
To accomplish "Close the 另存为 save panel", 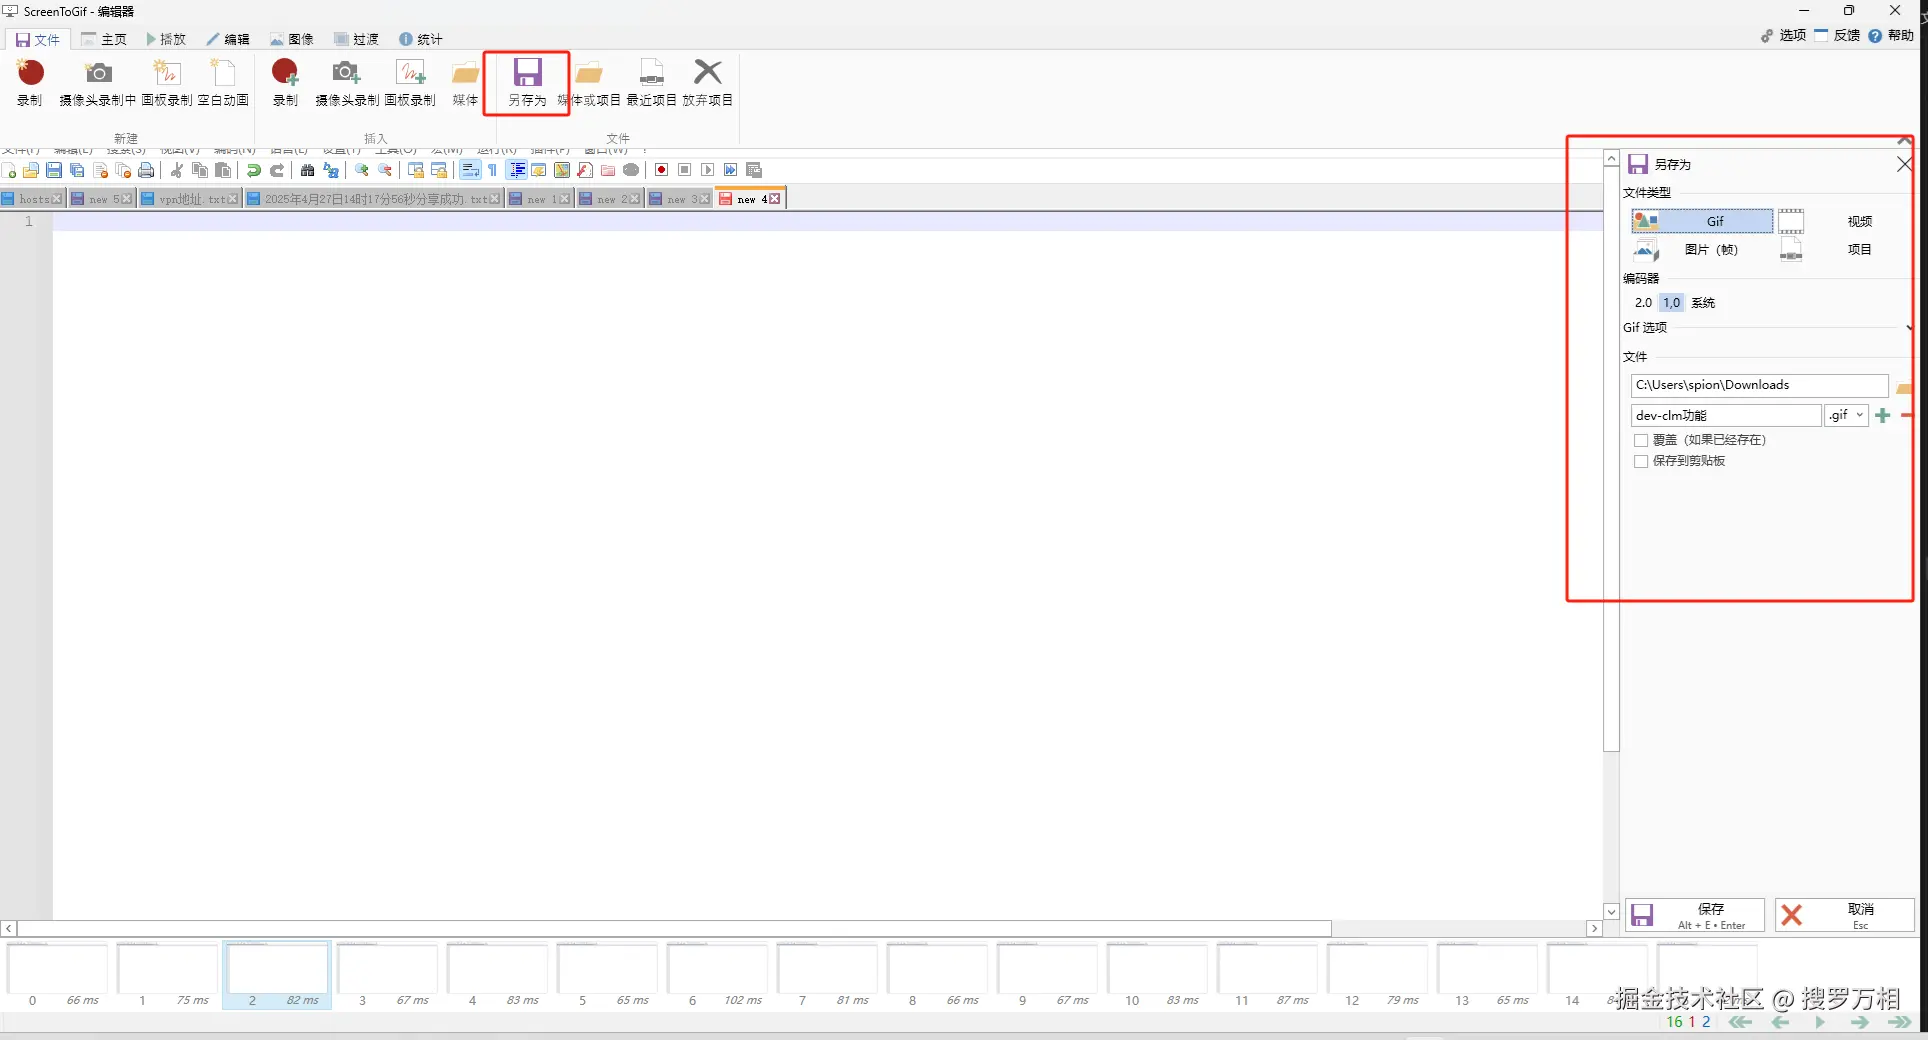I will tap(1904, 164).
